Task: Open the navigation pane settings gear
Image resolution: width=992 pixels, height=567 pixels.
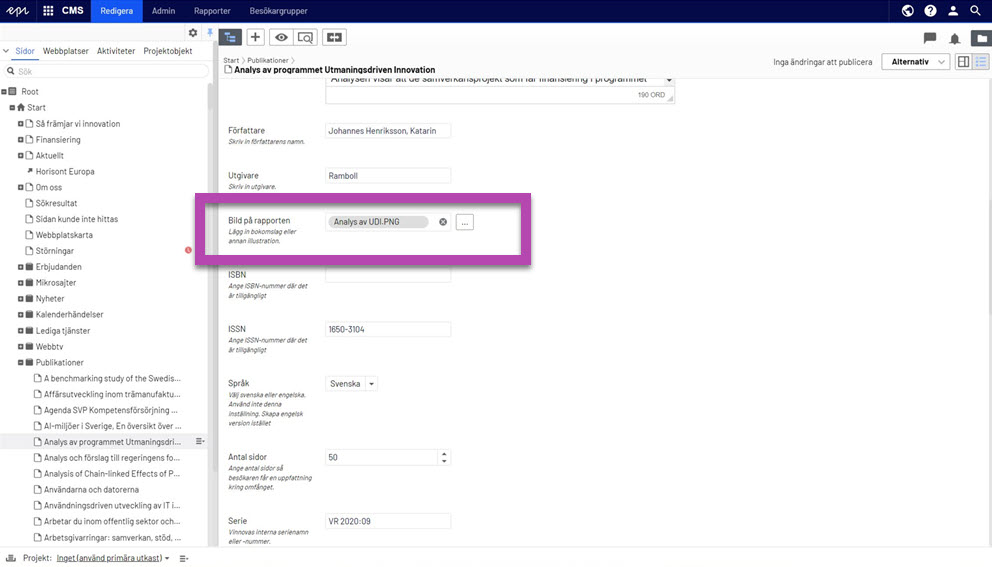Action: coord(193,33)
